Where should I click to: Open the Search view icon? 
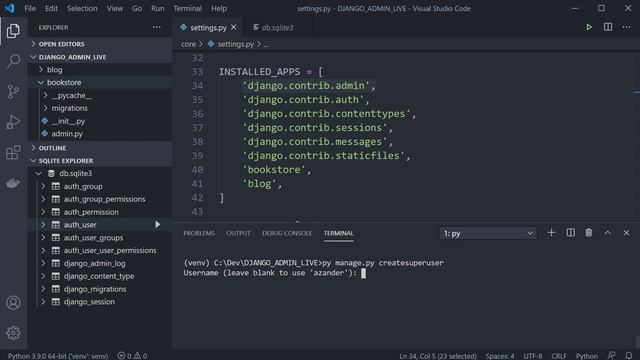[13, 61]
